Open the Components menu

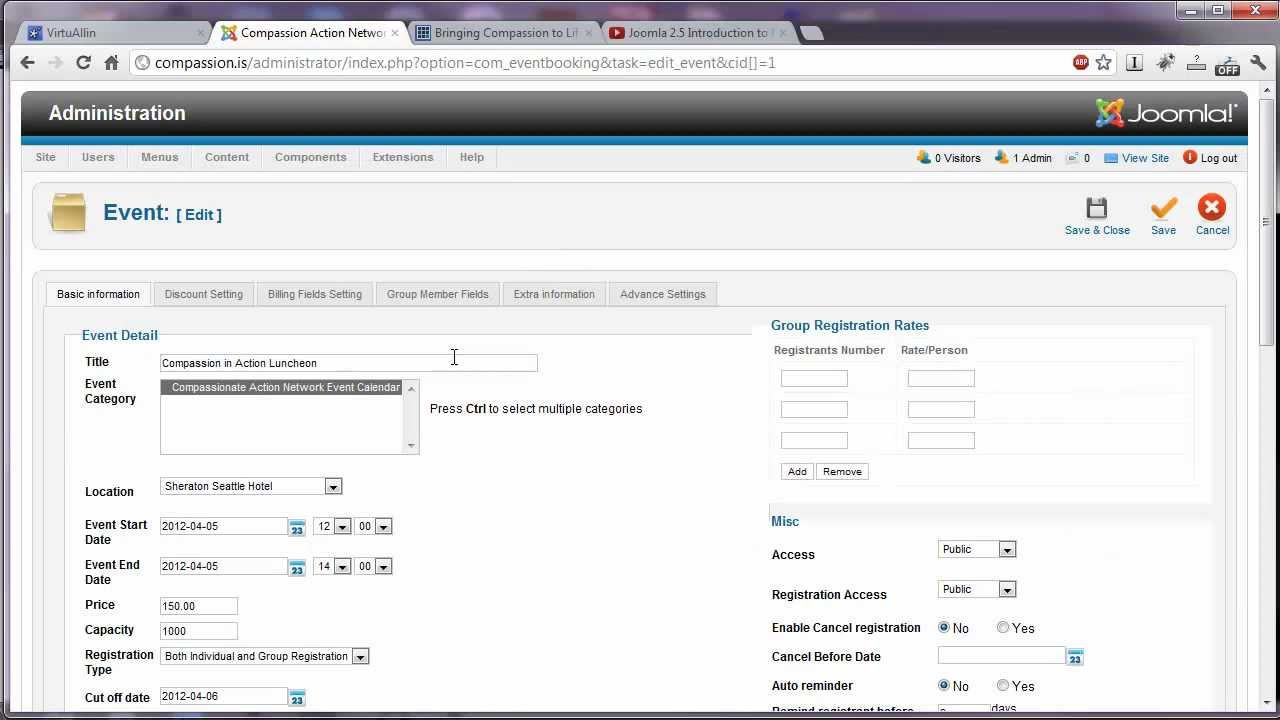310,157
